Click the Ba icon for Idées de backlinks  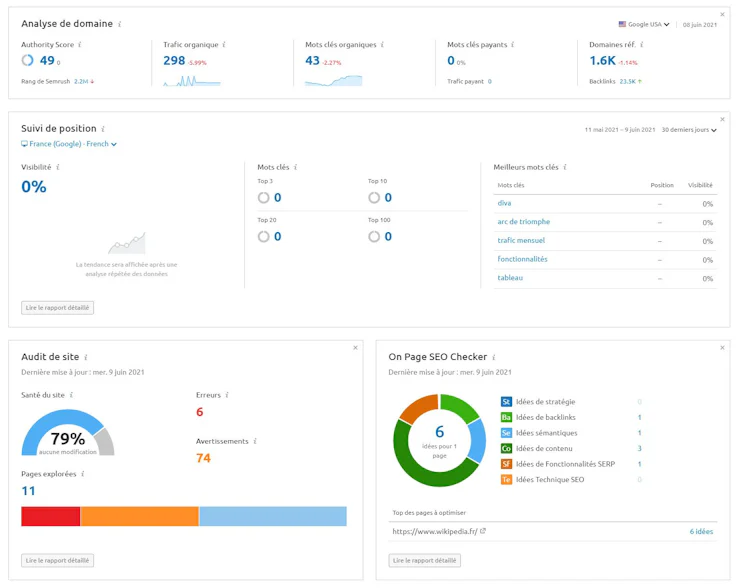click(506, 417)
